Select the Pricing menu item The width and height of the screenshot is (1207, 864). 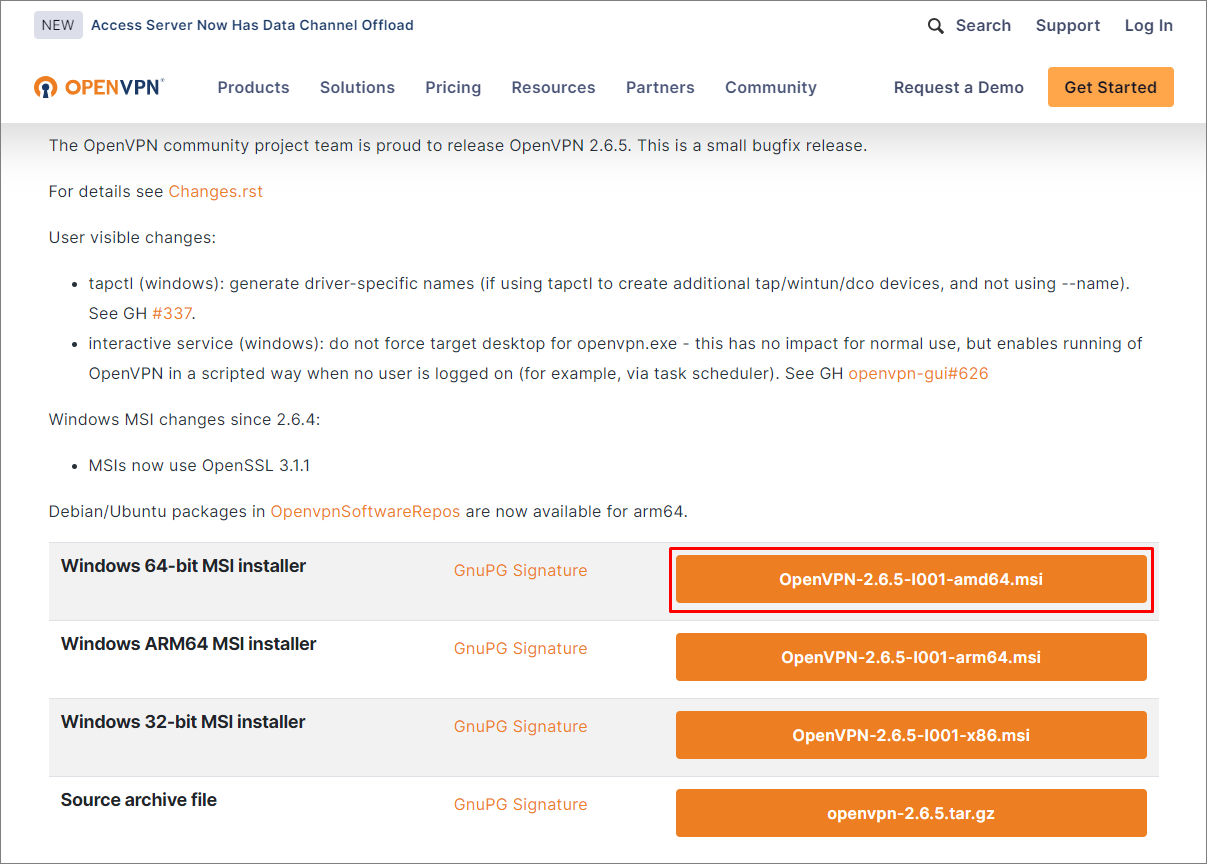pos(453,87)
